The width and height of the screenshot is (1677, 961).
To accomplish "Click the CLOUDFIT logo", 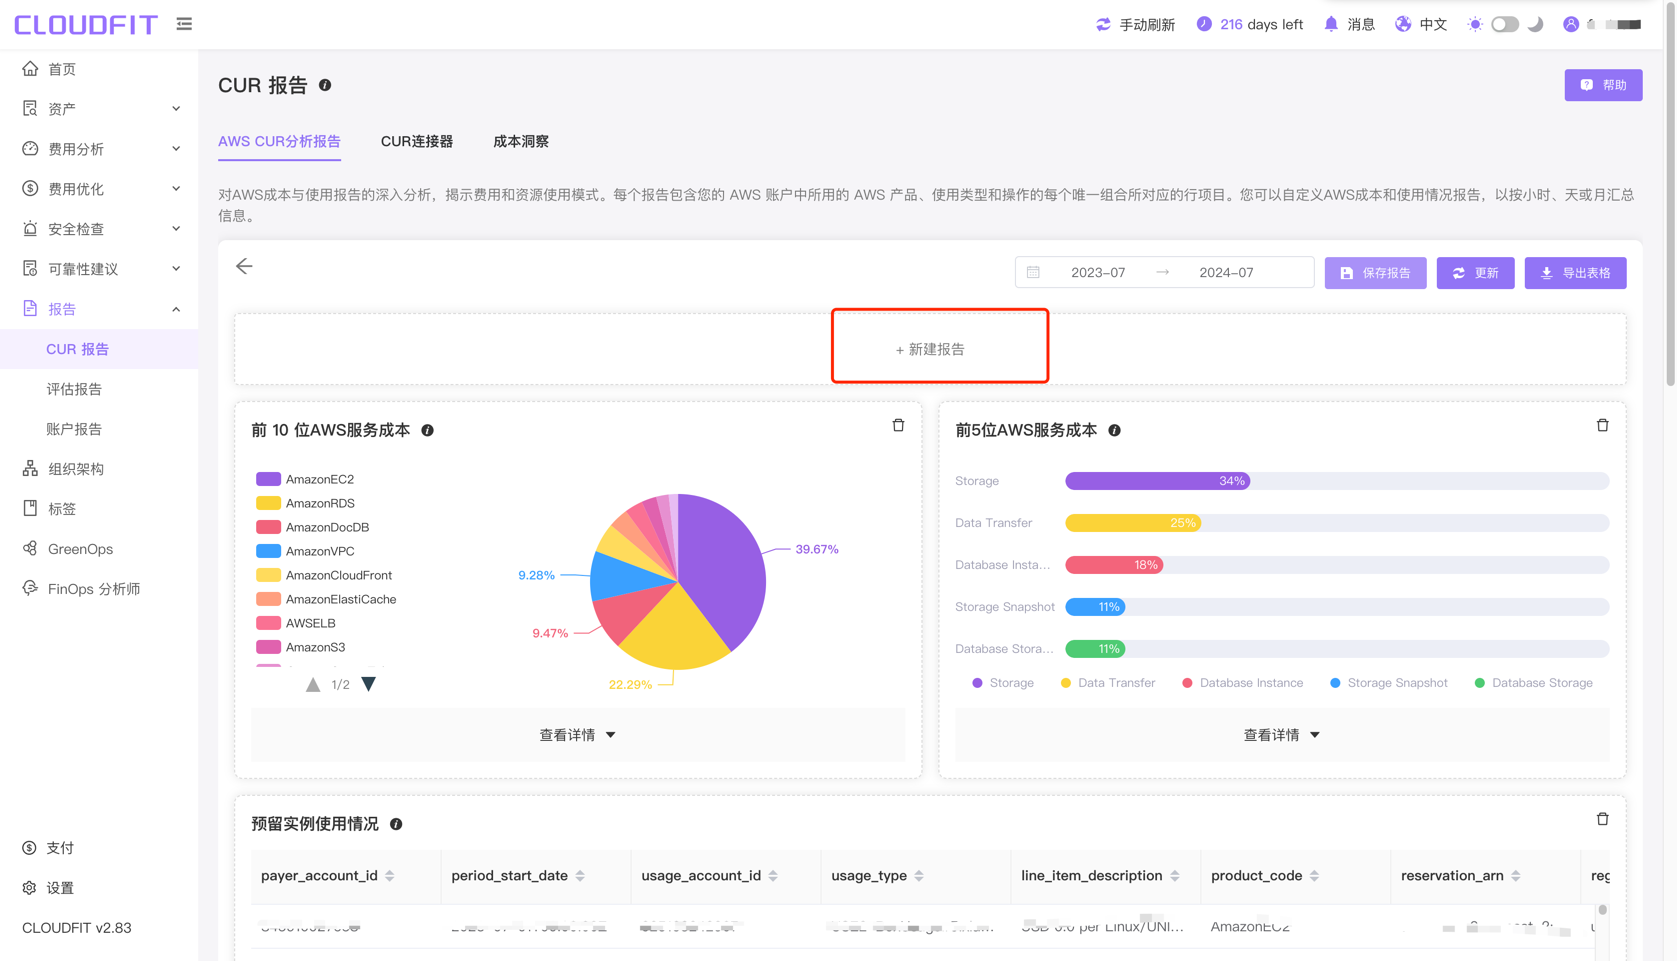I will click(86, 24).
